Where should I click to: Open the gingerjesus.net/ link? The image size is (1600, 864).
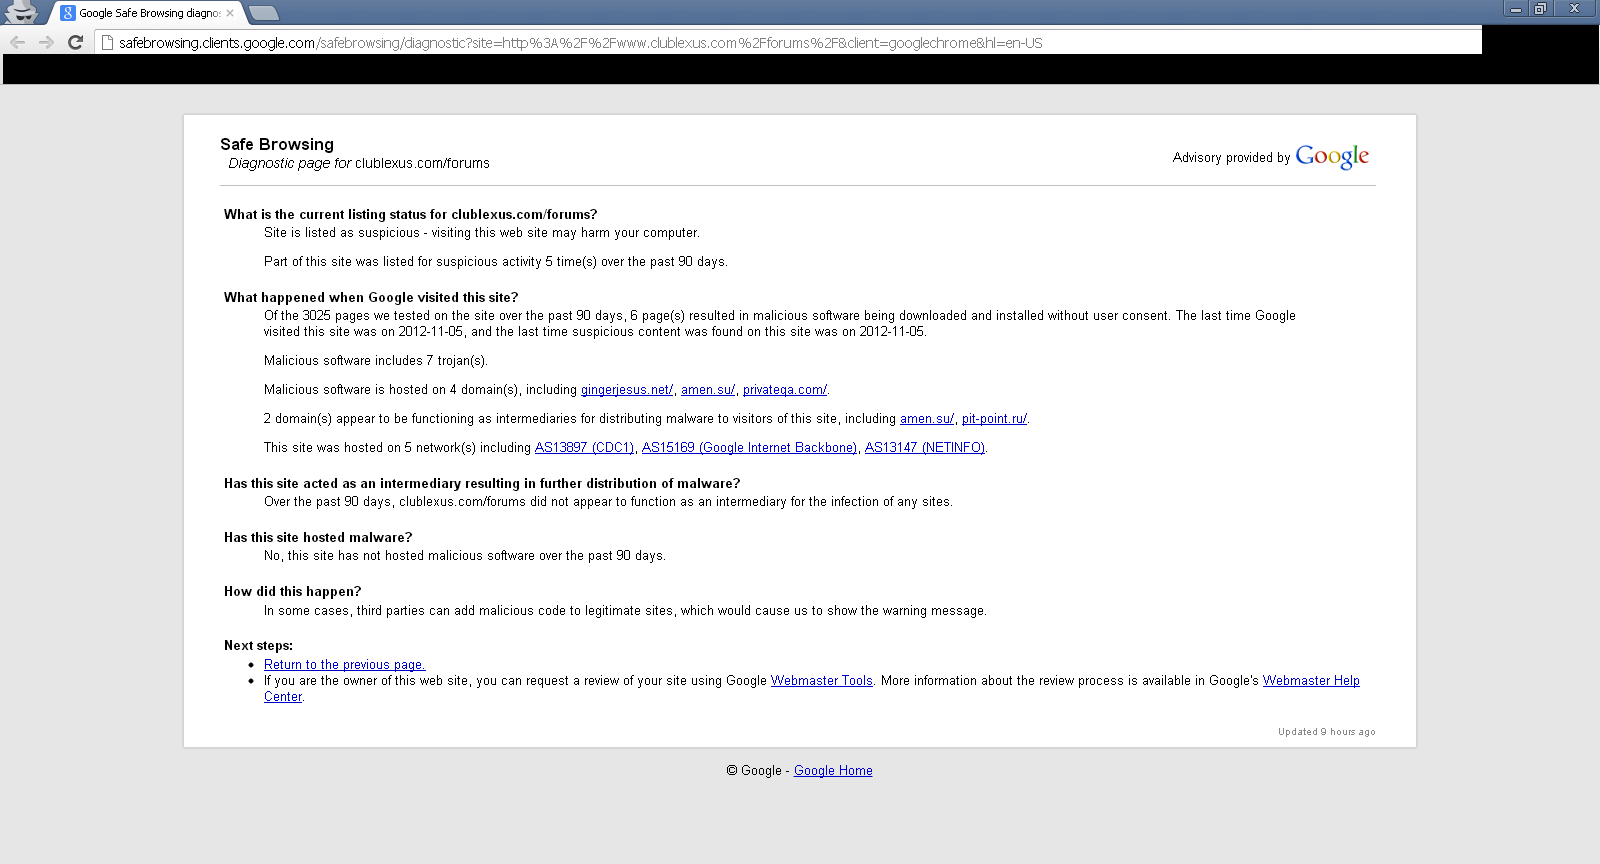[627, 390]
